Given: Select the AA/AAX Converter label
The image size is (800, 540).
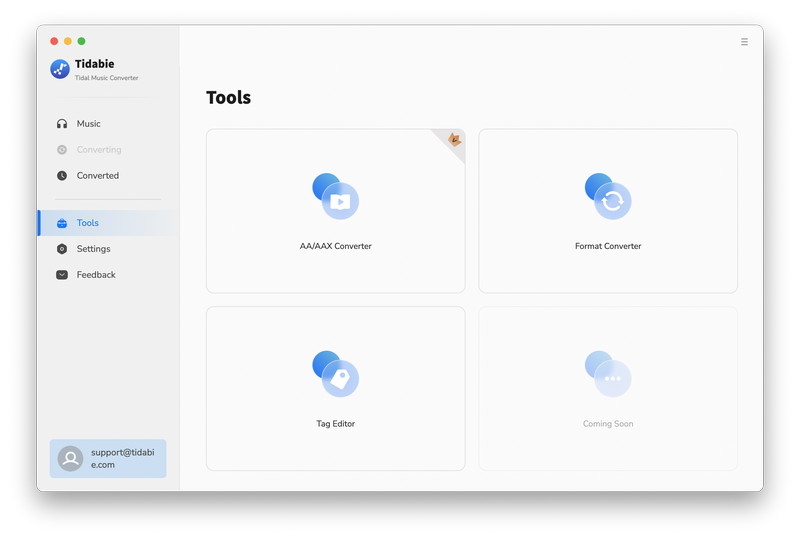Looking at the screenshot, I should coord(336,246).
